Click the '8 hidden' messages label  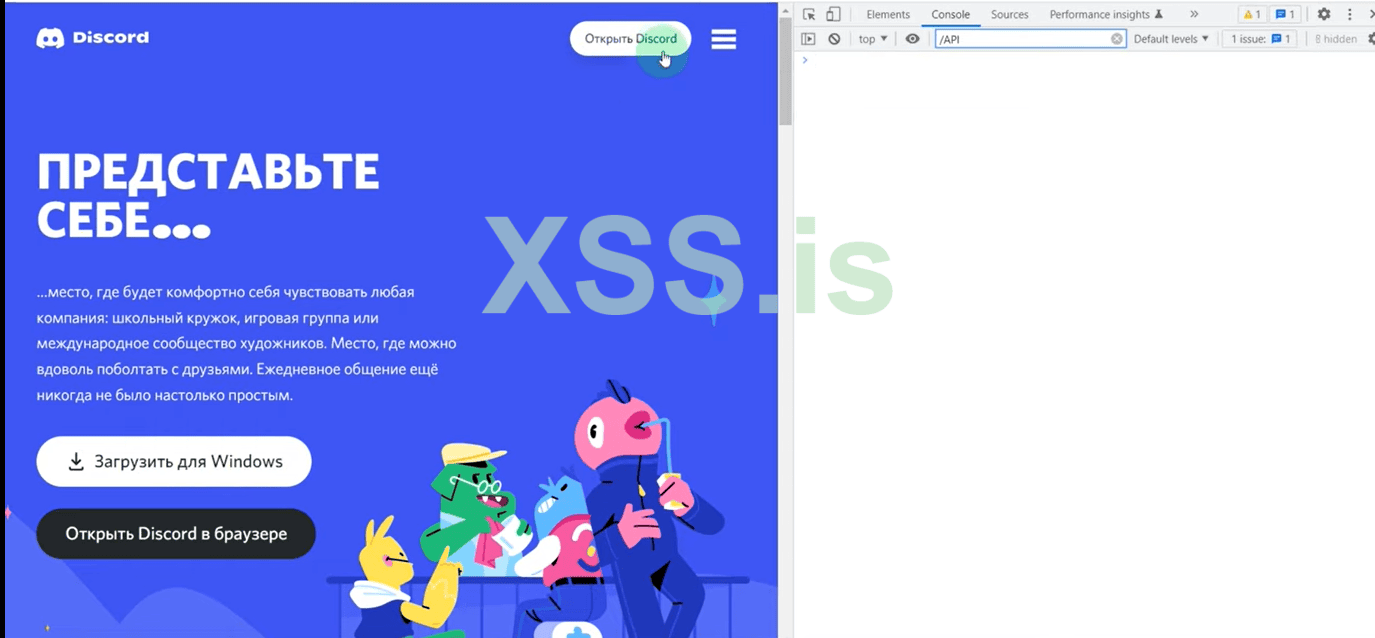coord(1336,39)
